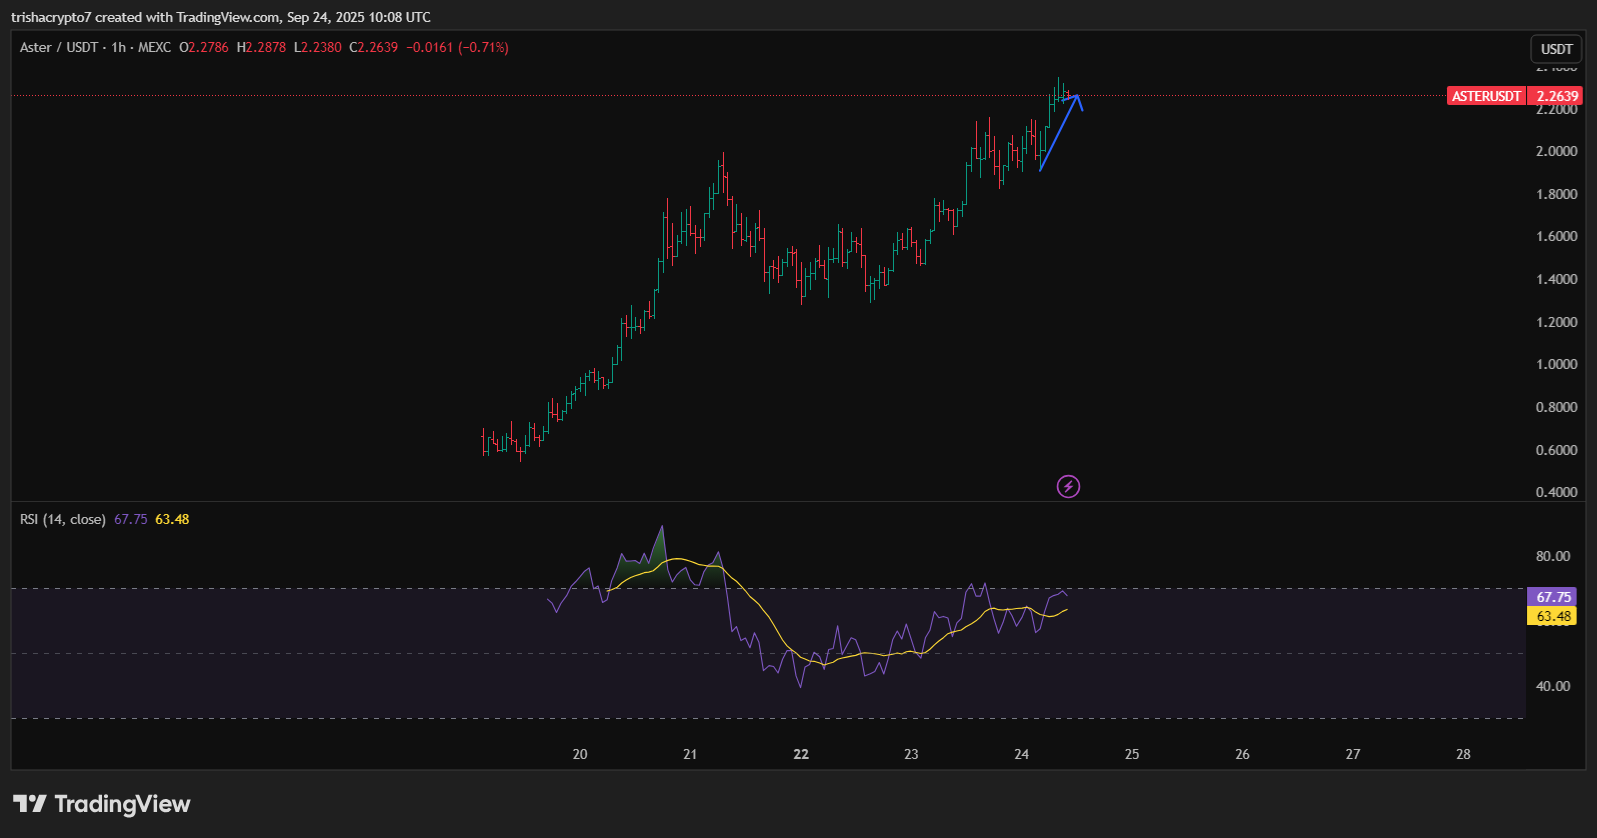The width and height of the screenshot is (1597, 838).
Task: Click the 40.00 RSI scale label
Action: (1553, 686)
